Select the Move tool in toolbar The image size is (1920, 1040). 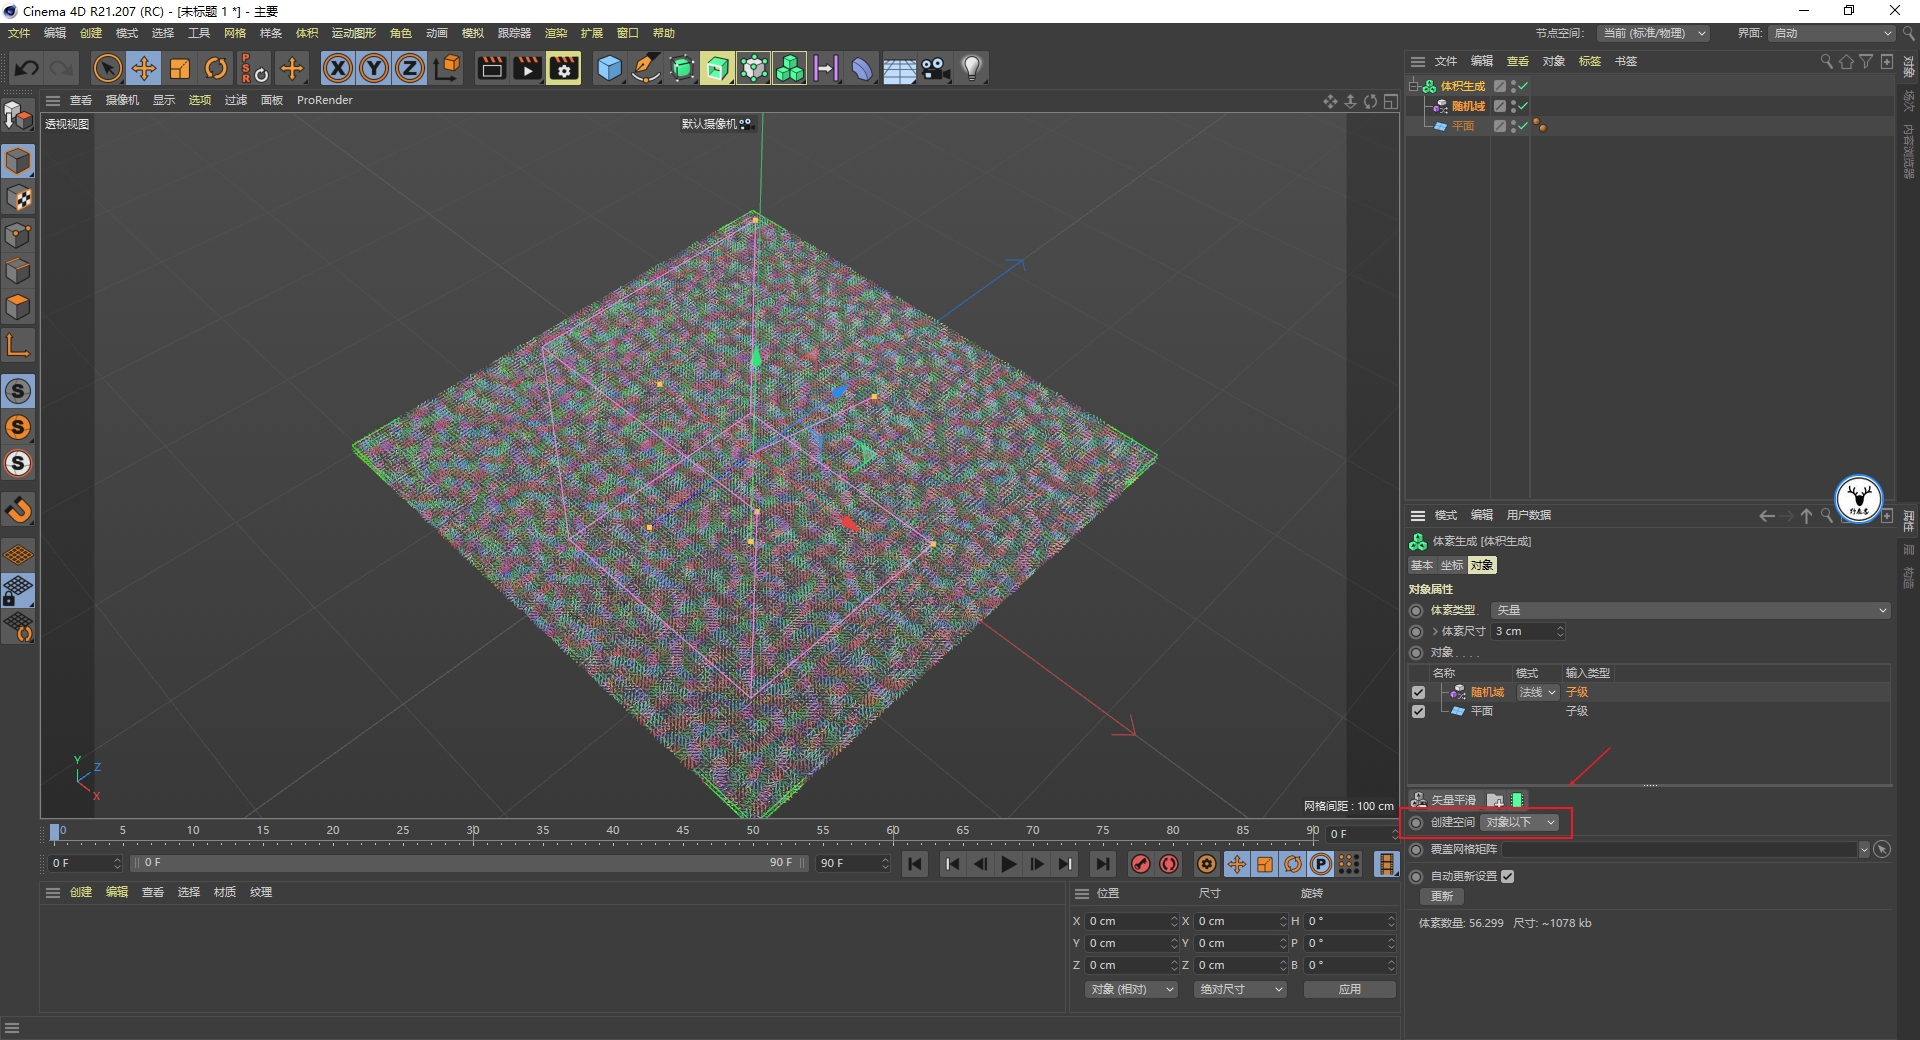[144, 69]
